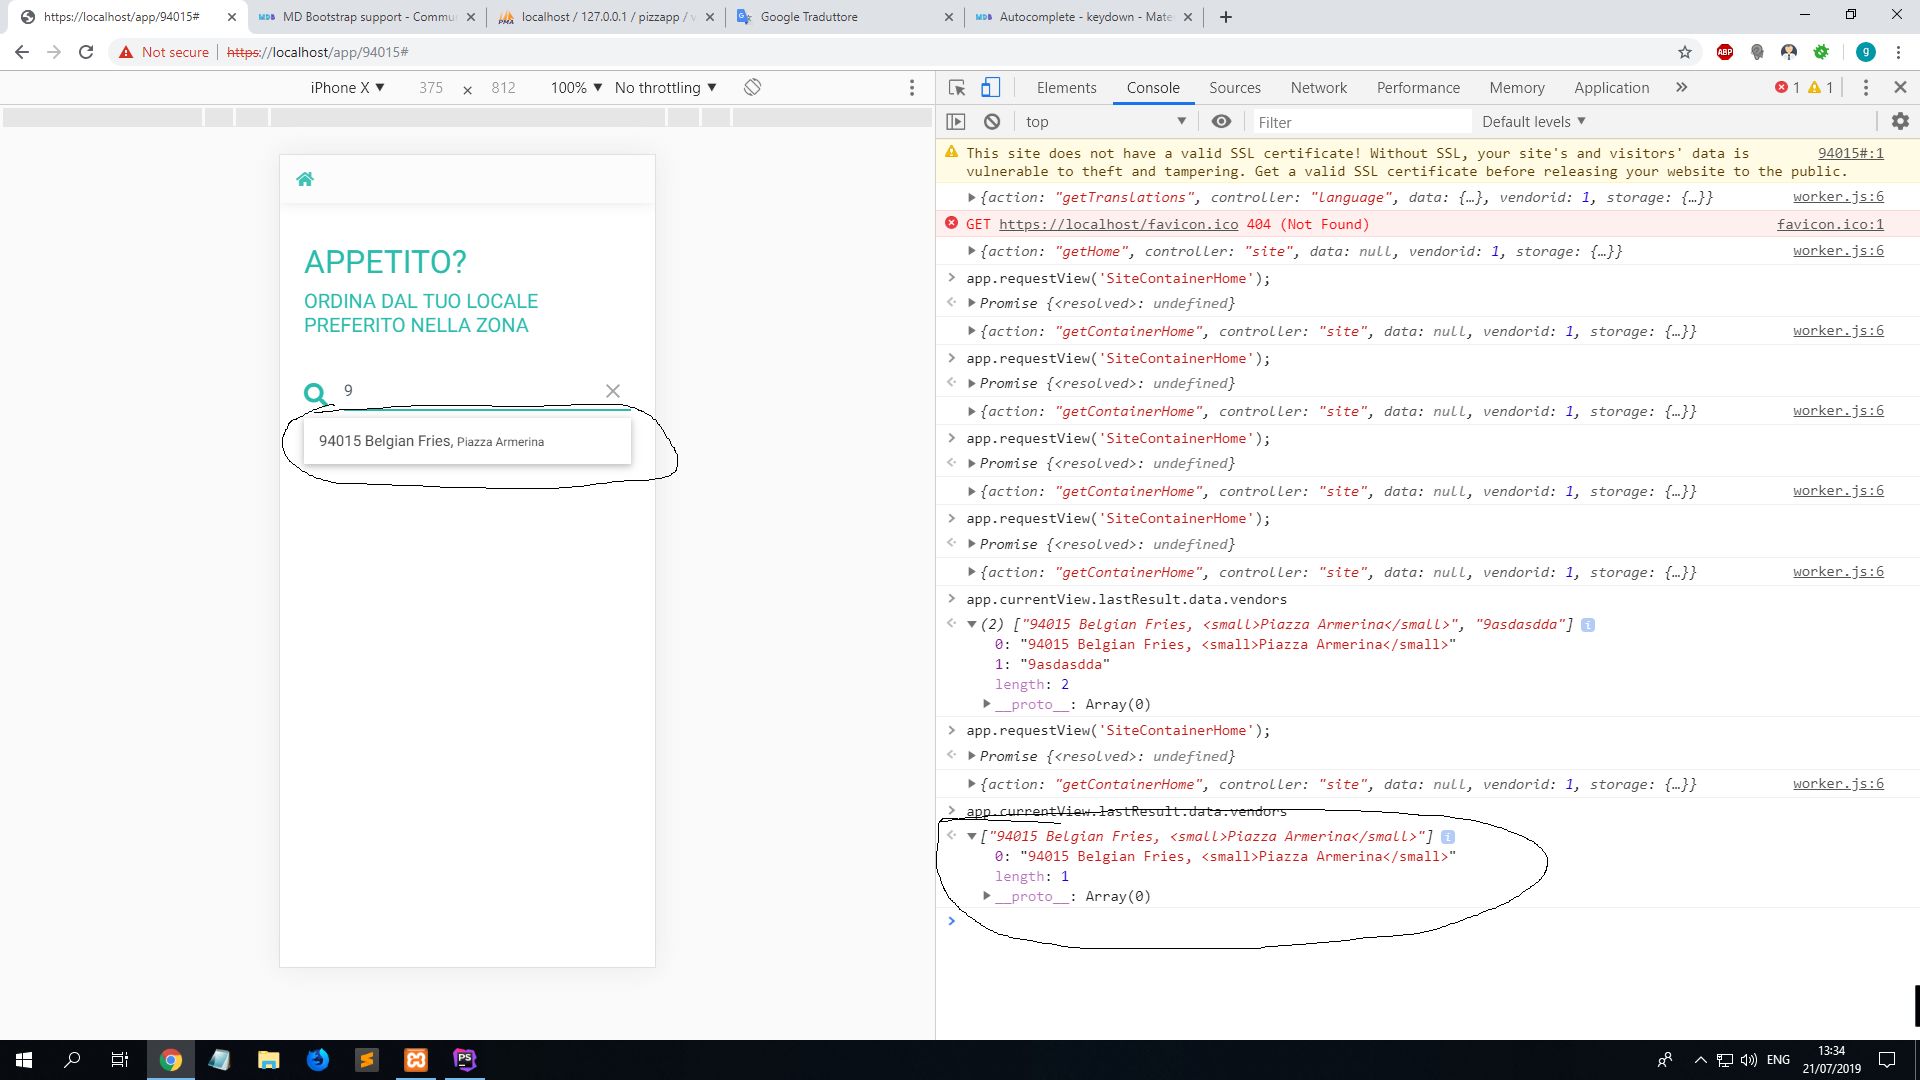
Task: Expand the getHome log object
Action: 972,252
